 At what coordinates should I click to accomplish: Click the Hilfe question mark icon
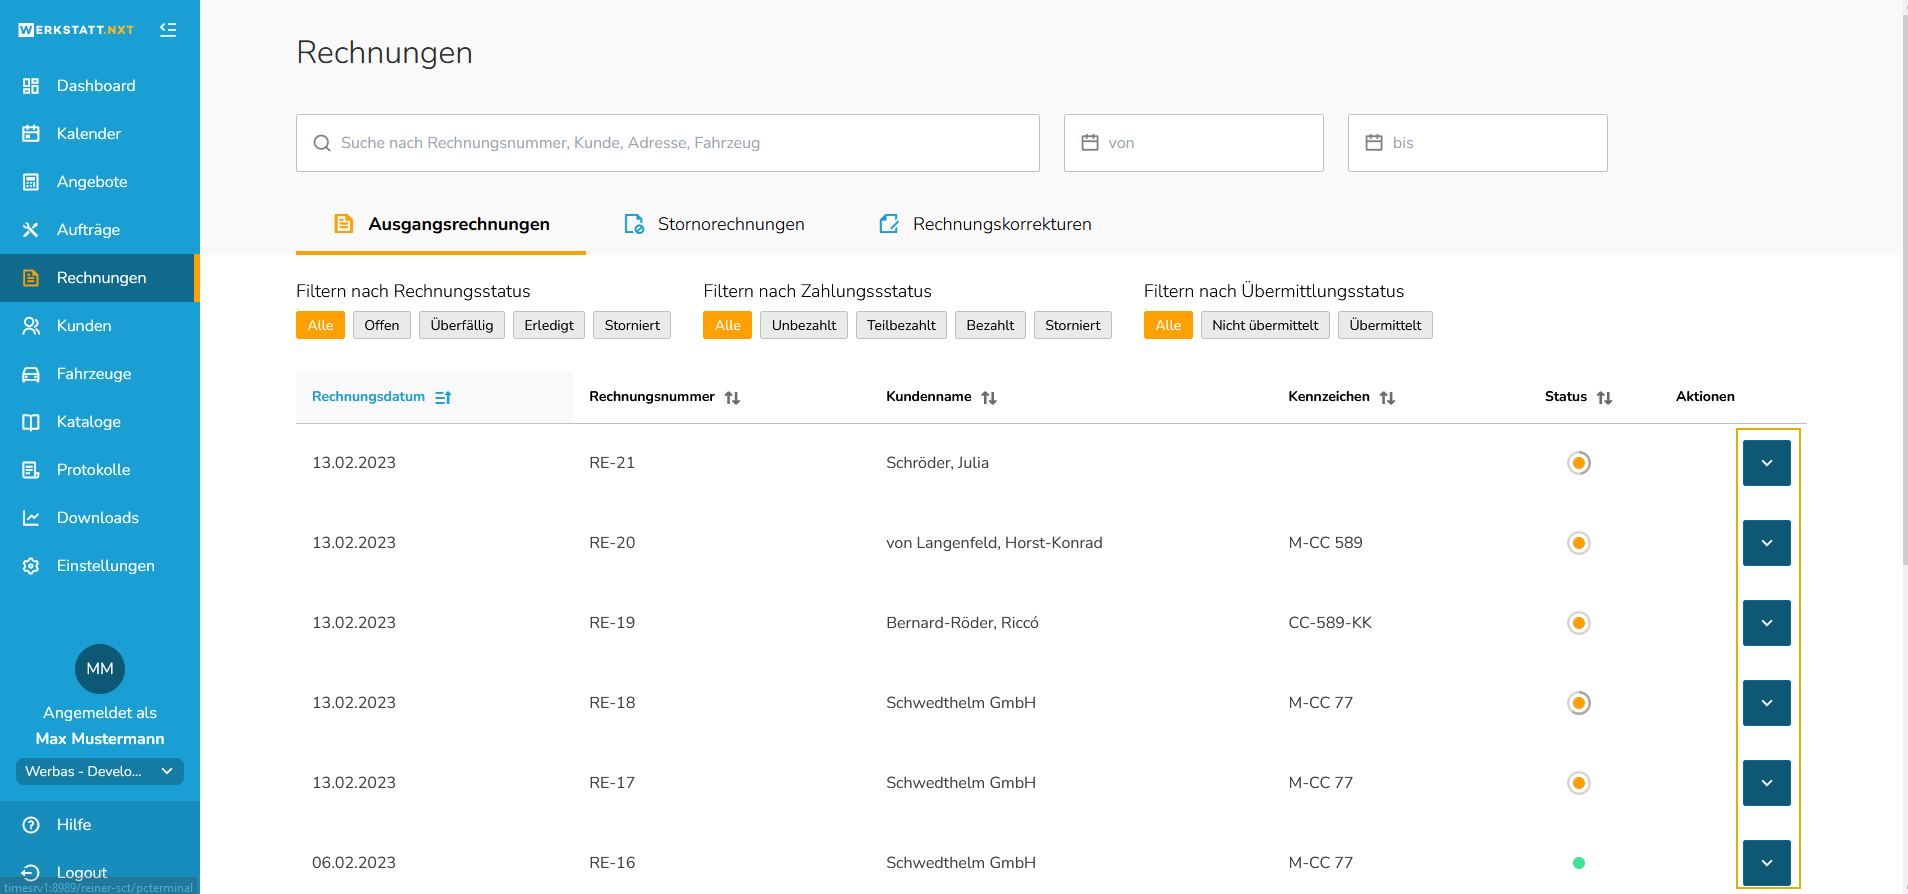(x=31, y=825)
